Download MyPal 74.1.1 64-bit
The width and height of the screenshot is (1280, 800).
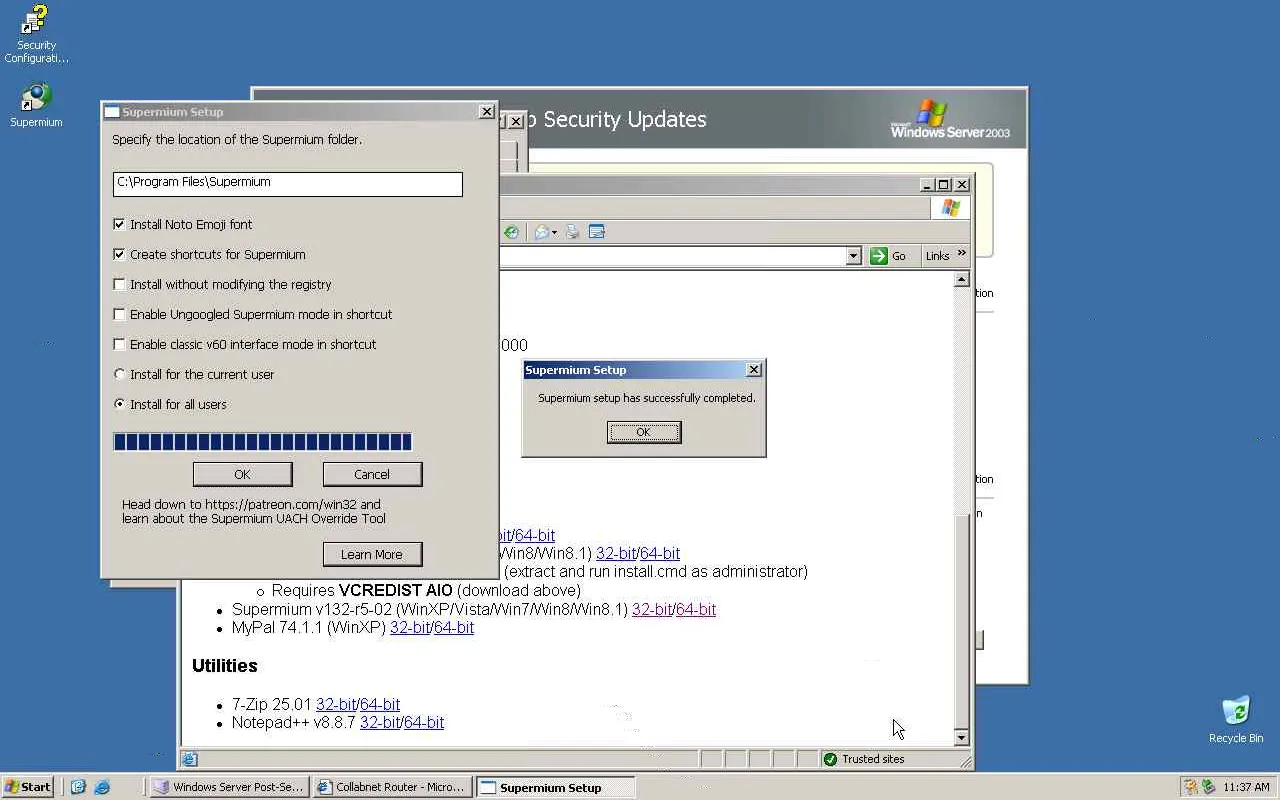click(454, 627)
